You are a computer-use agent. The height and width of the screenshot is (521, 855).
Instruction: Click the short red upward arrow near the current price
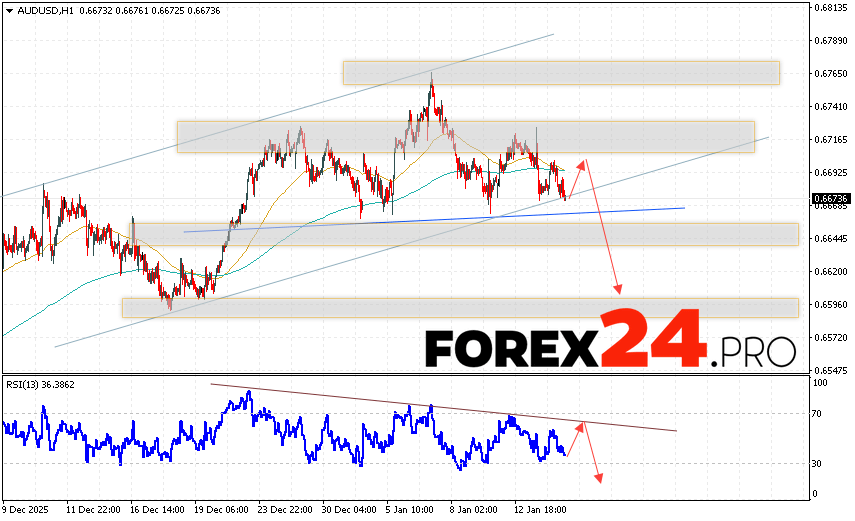577,176
